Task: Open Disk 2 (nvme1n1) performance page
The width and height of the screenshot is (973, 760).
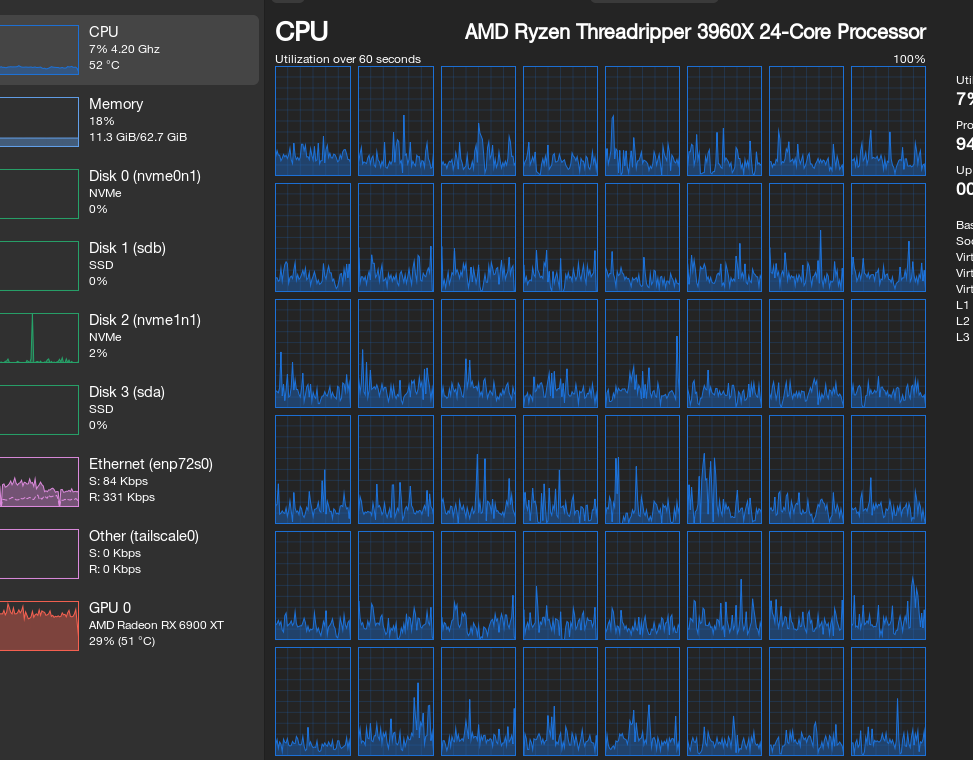Action: tap(128, 338)
